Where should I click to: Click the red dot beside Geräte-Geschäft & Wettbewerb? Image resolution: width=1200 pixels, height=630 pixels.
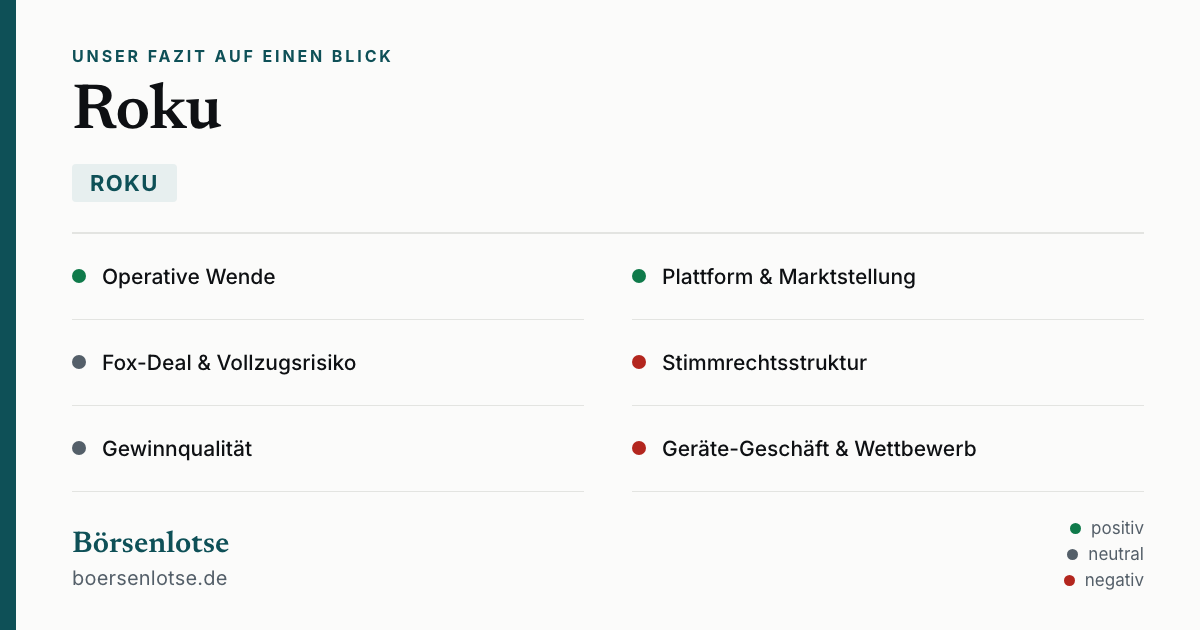[x=639, y=448]
